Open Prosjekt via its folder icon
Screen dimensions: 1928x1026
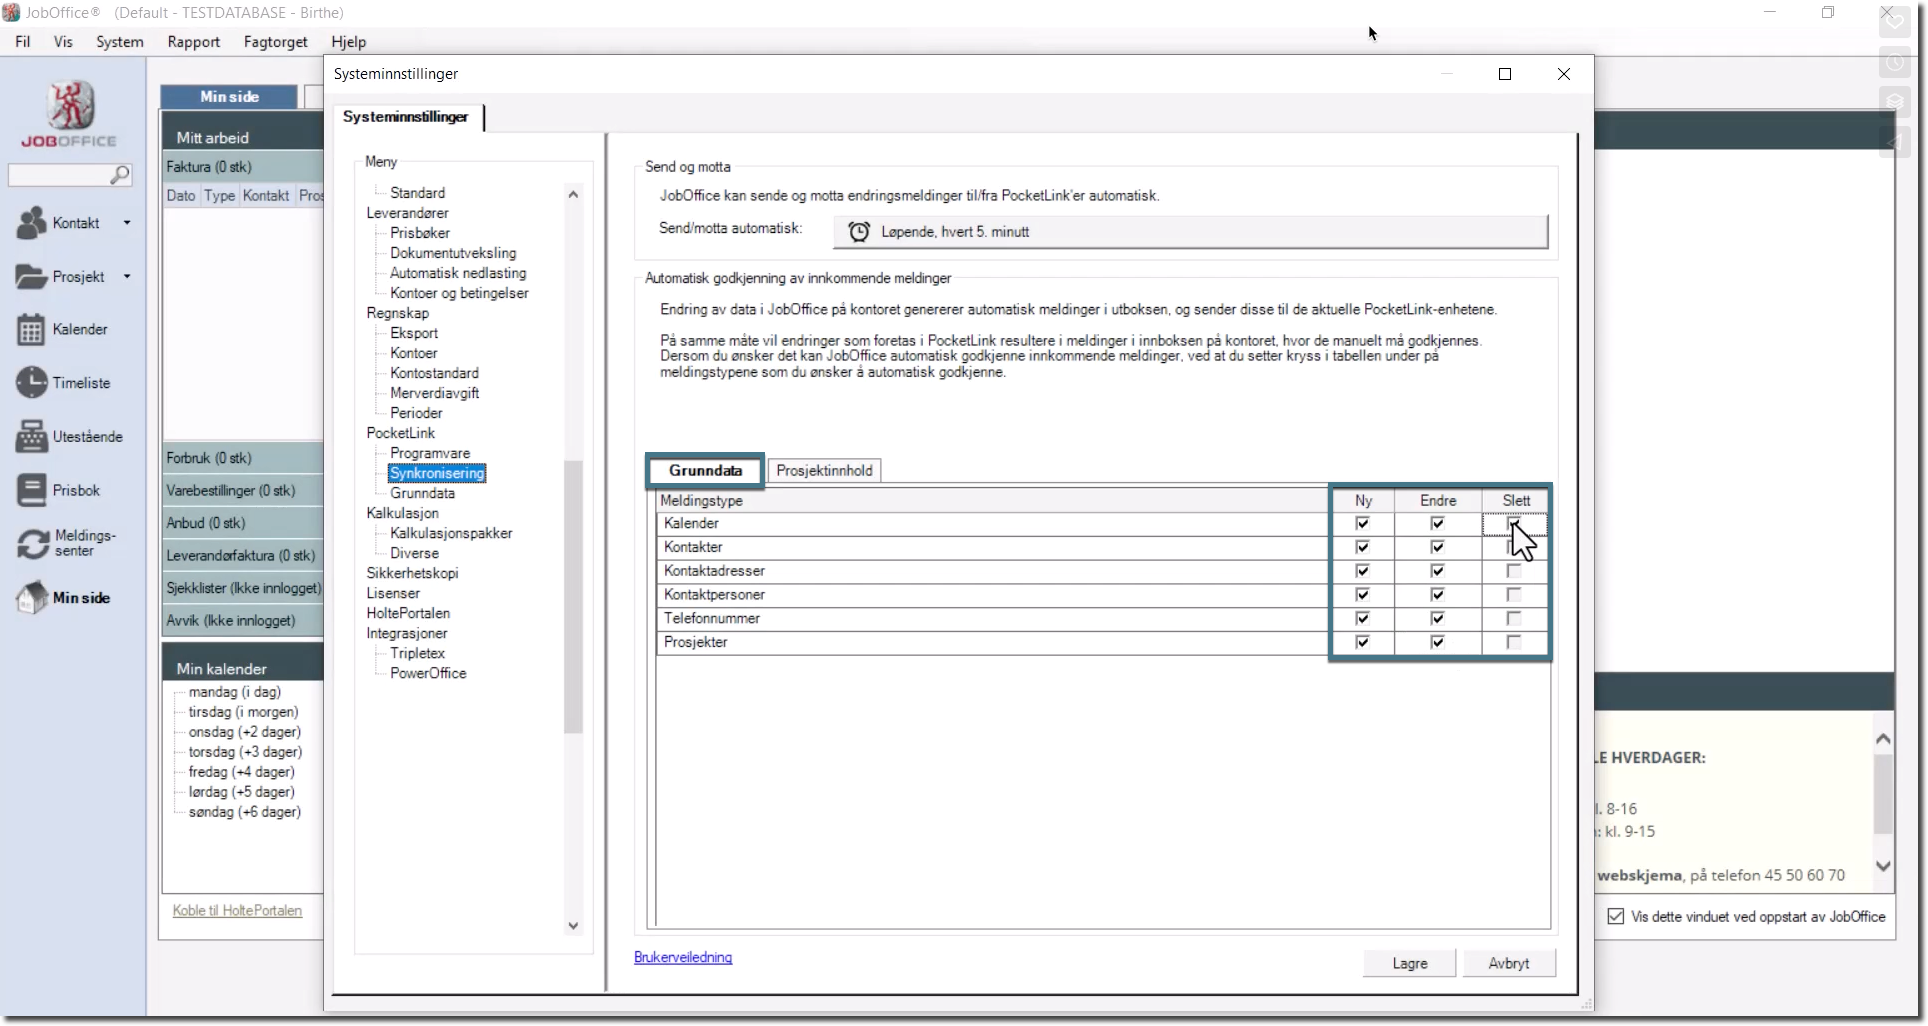(x=31, y=277)
